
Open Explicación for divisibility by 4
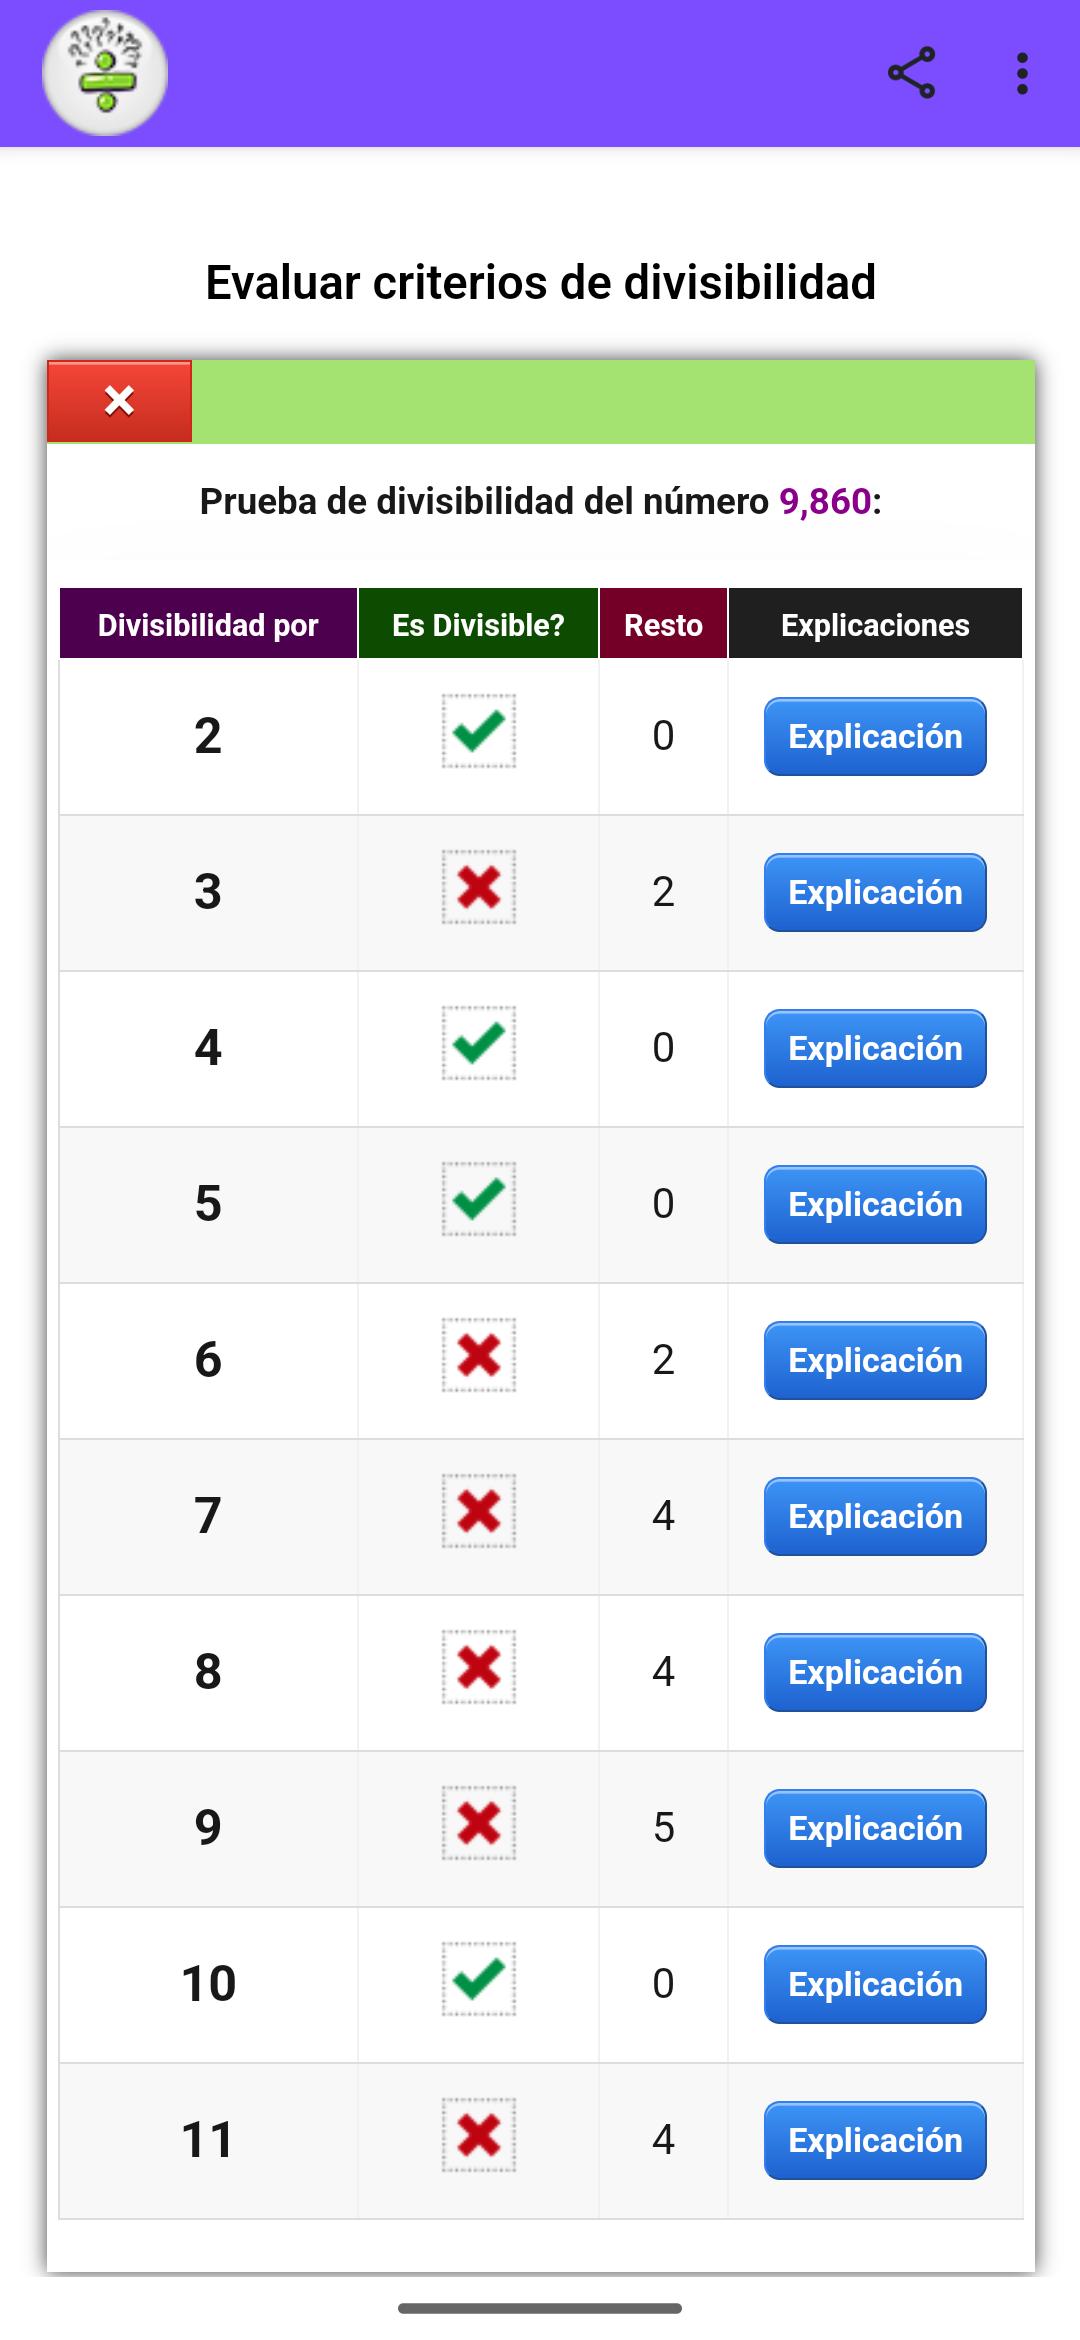pyautogui.click(x=875, y=1049)
